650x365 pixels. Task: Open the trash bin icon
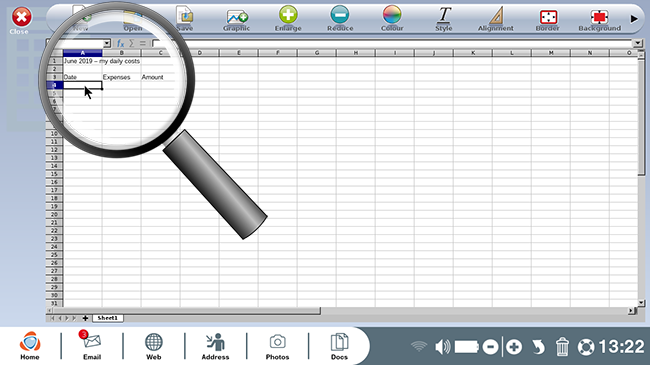point(562,347)
